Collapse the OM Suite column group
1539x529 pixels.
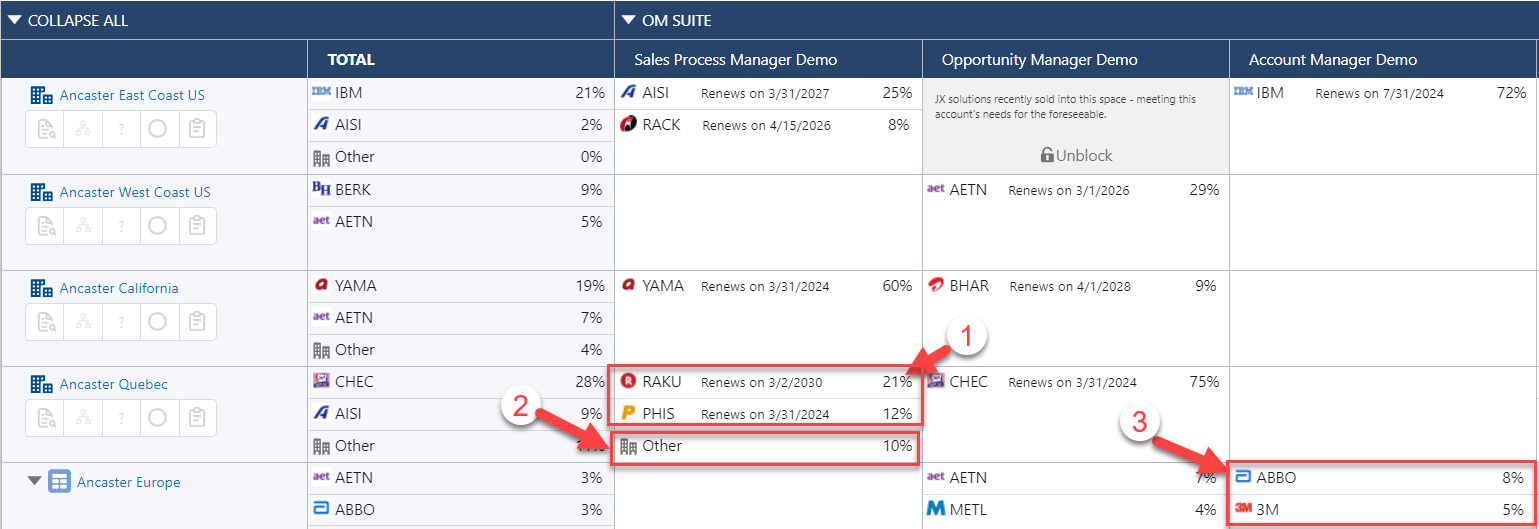click(x=628, y=20)
